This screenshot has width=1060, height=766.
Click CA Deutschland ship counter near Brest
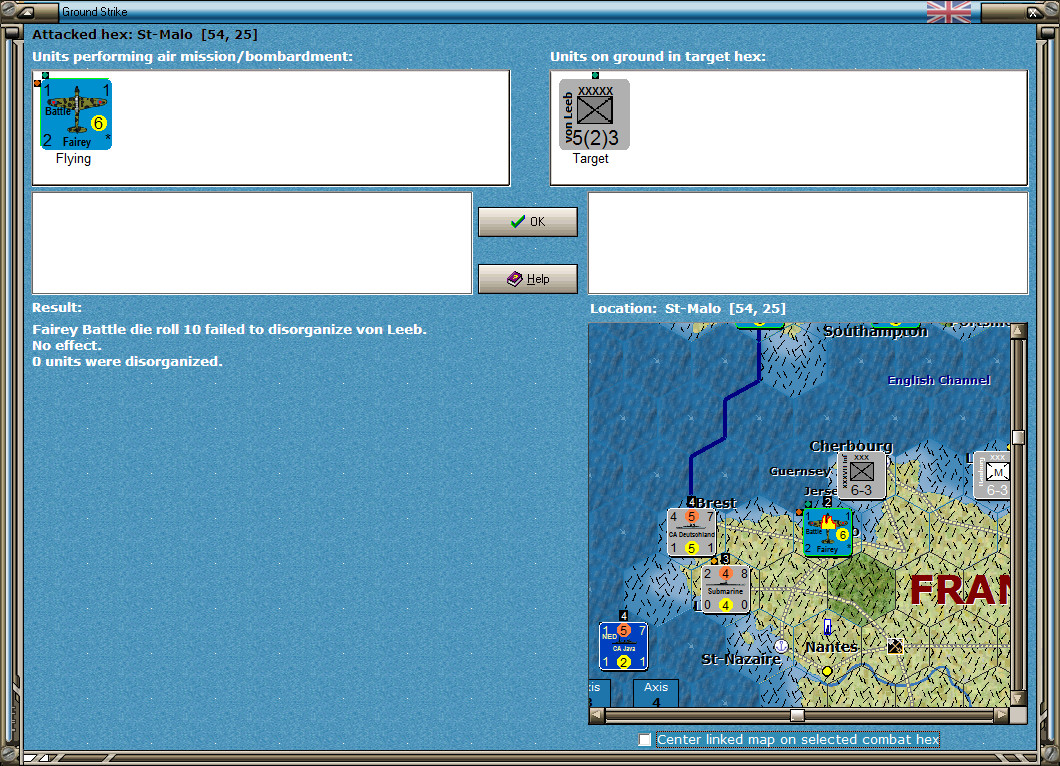692,532
